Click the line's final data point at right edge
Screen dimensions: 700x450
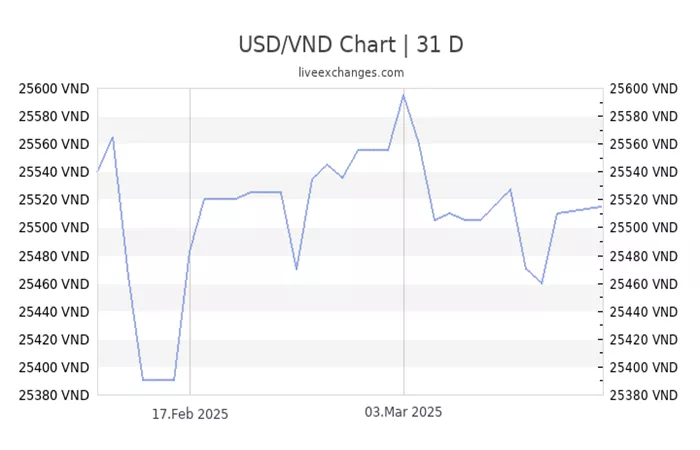601,207
